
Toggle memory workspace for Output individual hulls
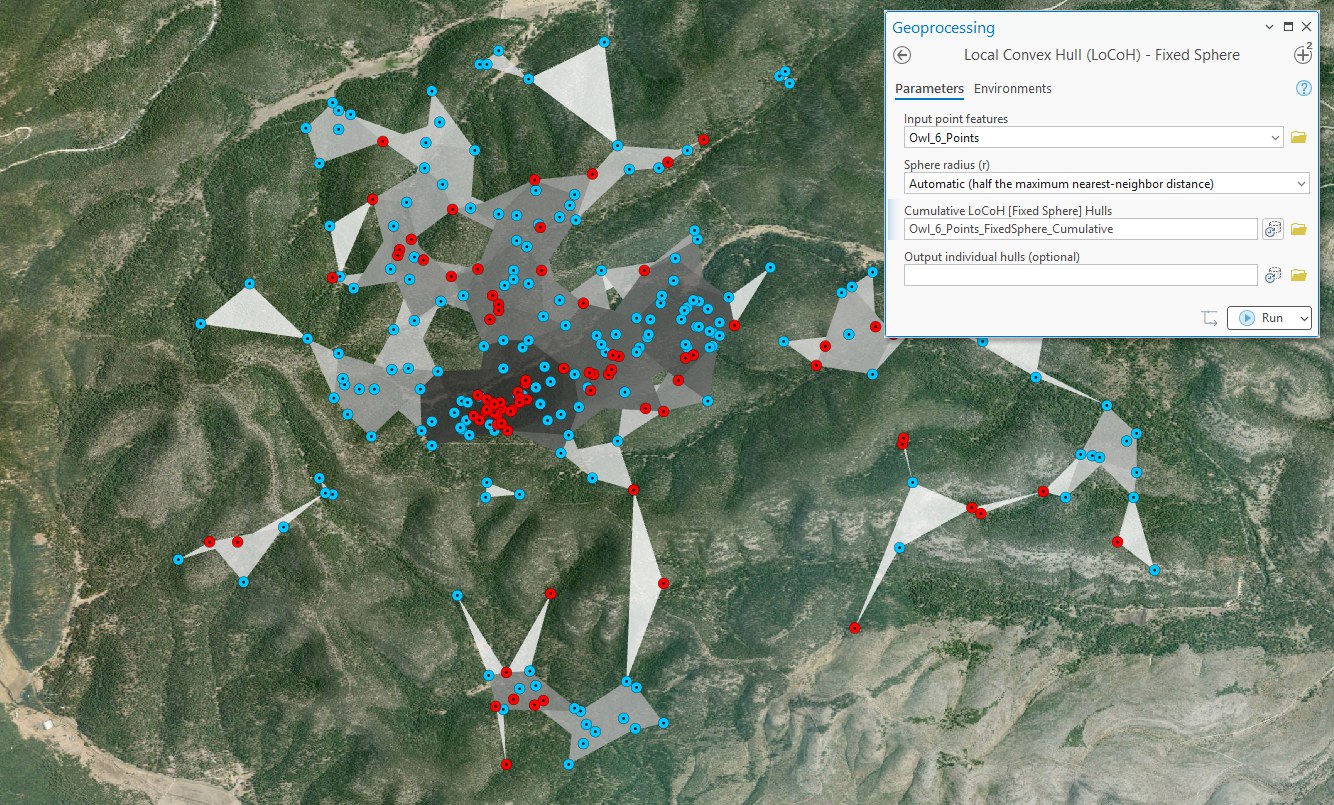point(1273,274)
